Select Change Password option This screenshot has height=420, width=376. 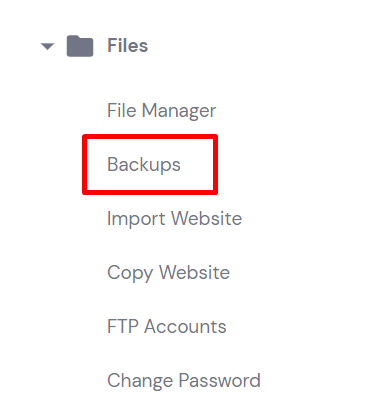pyautogui.click(x=184, y=380)
